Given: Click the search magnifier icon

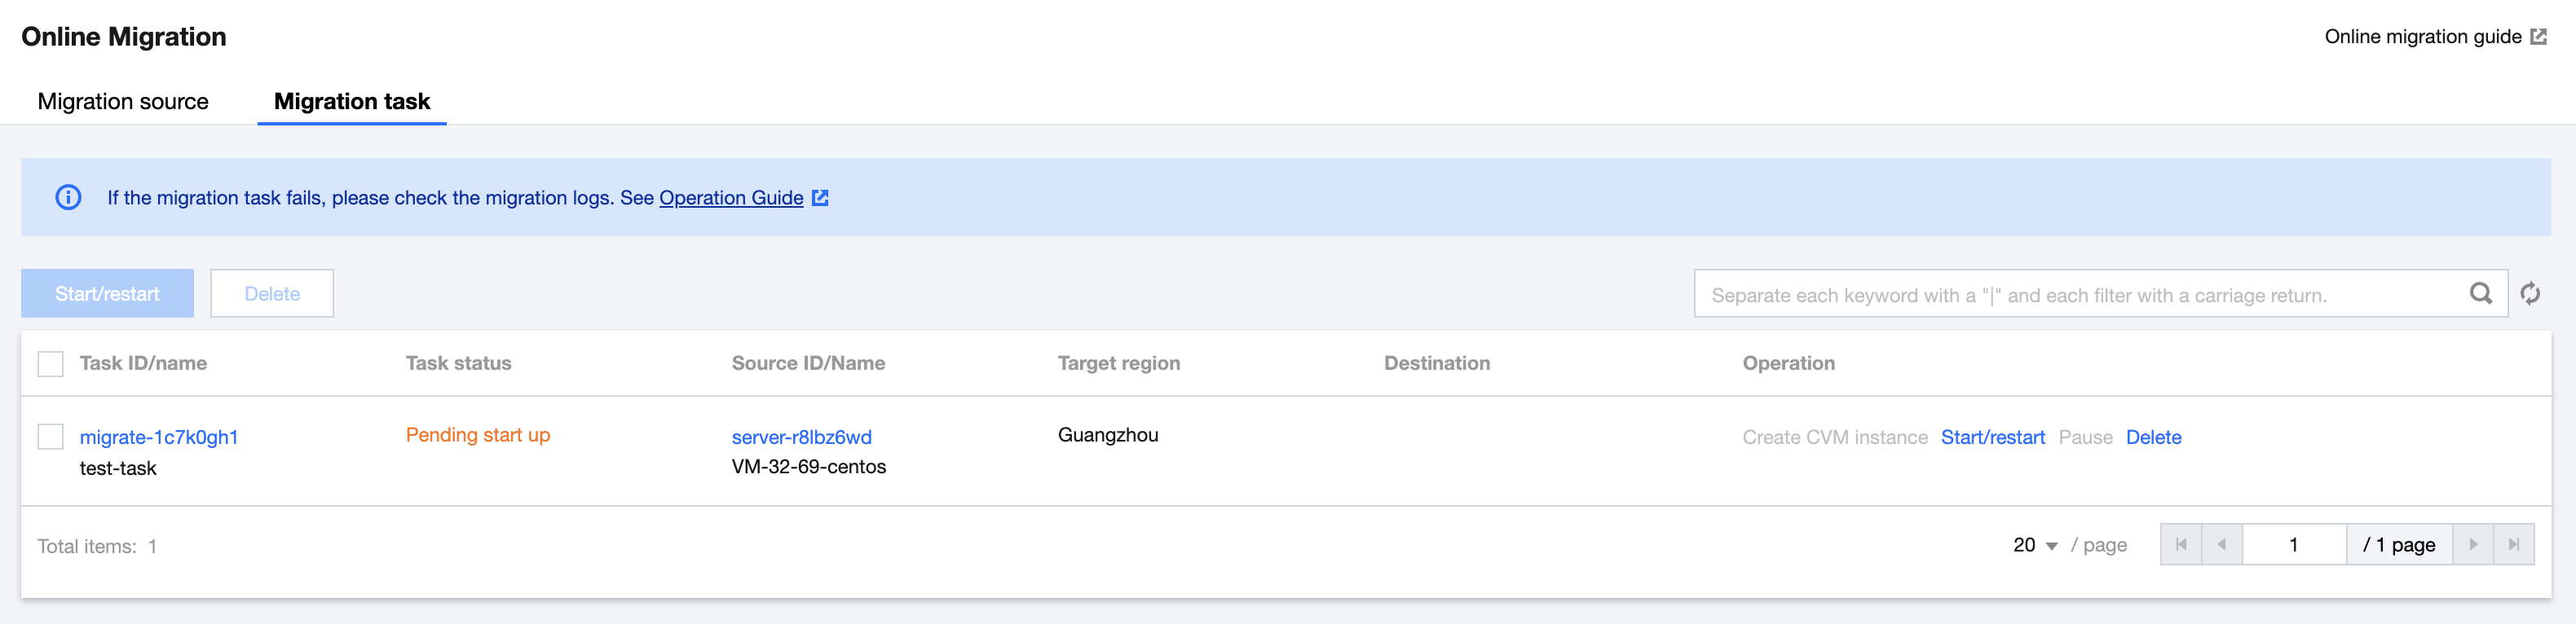Looking at the screenshot, I should (2480, 293).
